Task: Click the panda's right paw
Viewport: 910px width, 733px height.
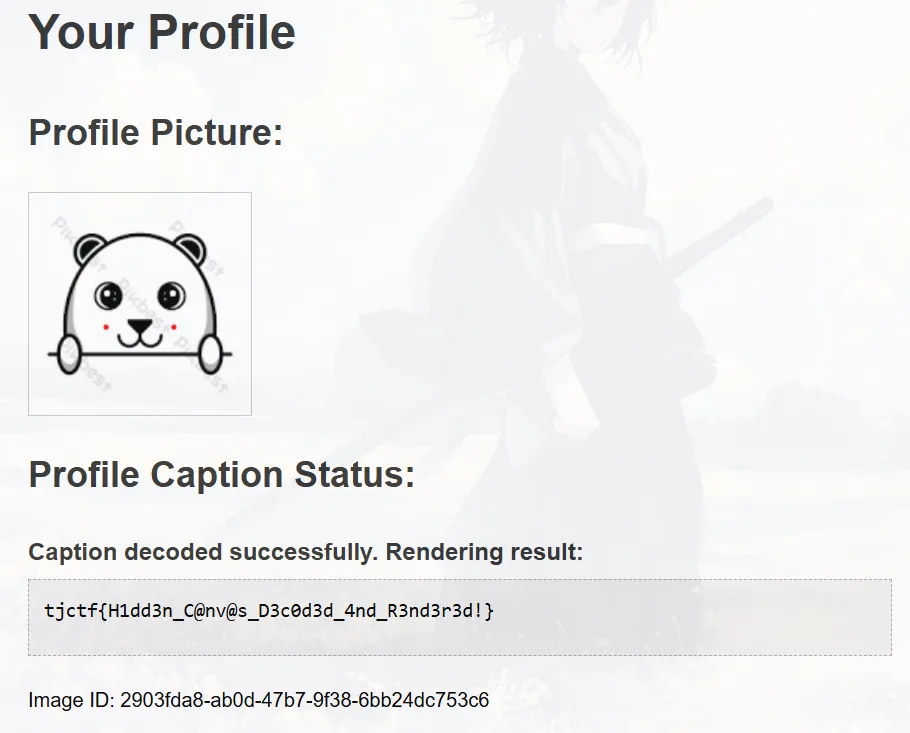Action: click(211, 354)
